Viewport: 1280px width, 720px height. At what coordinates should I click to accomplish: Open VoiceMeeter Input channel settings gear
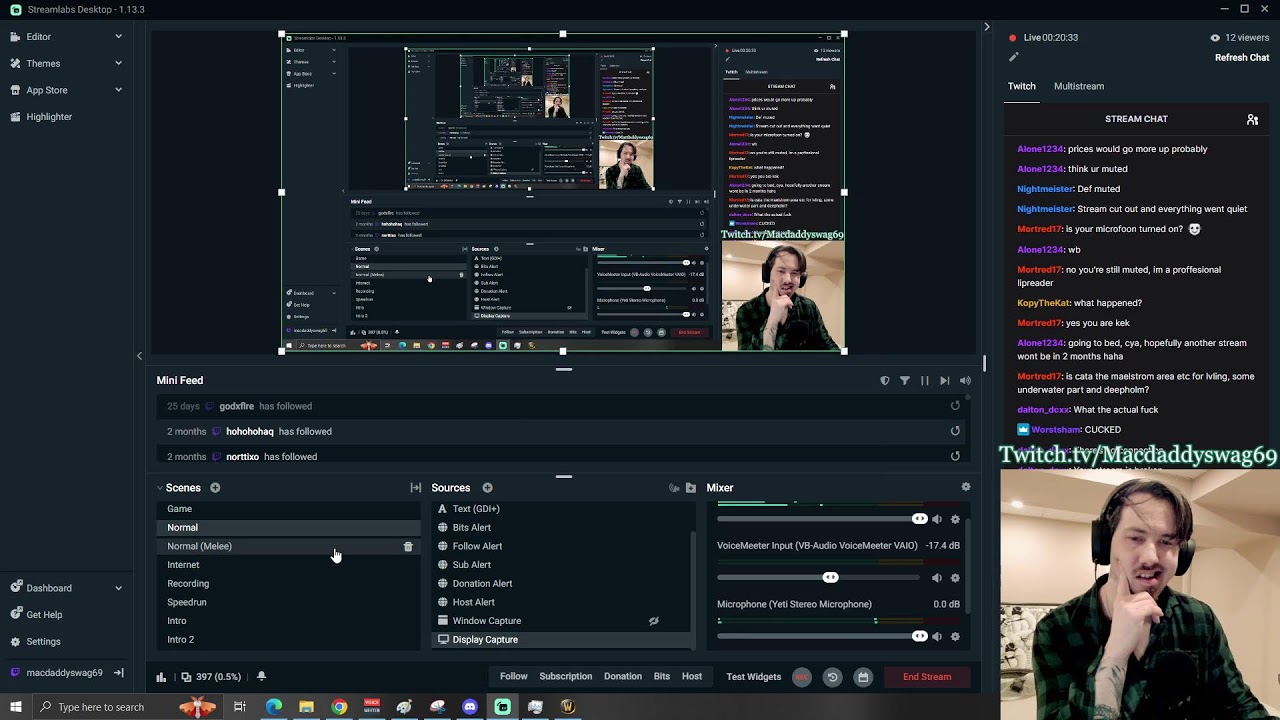955,578
